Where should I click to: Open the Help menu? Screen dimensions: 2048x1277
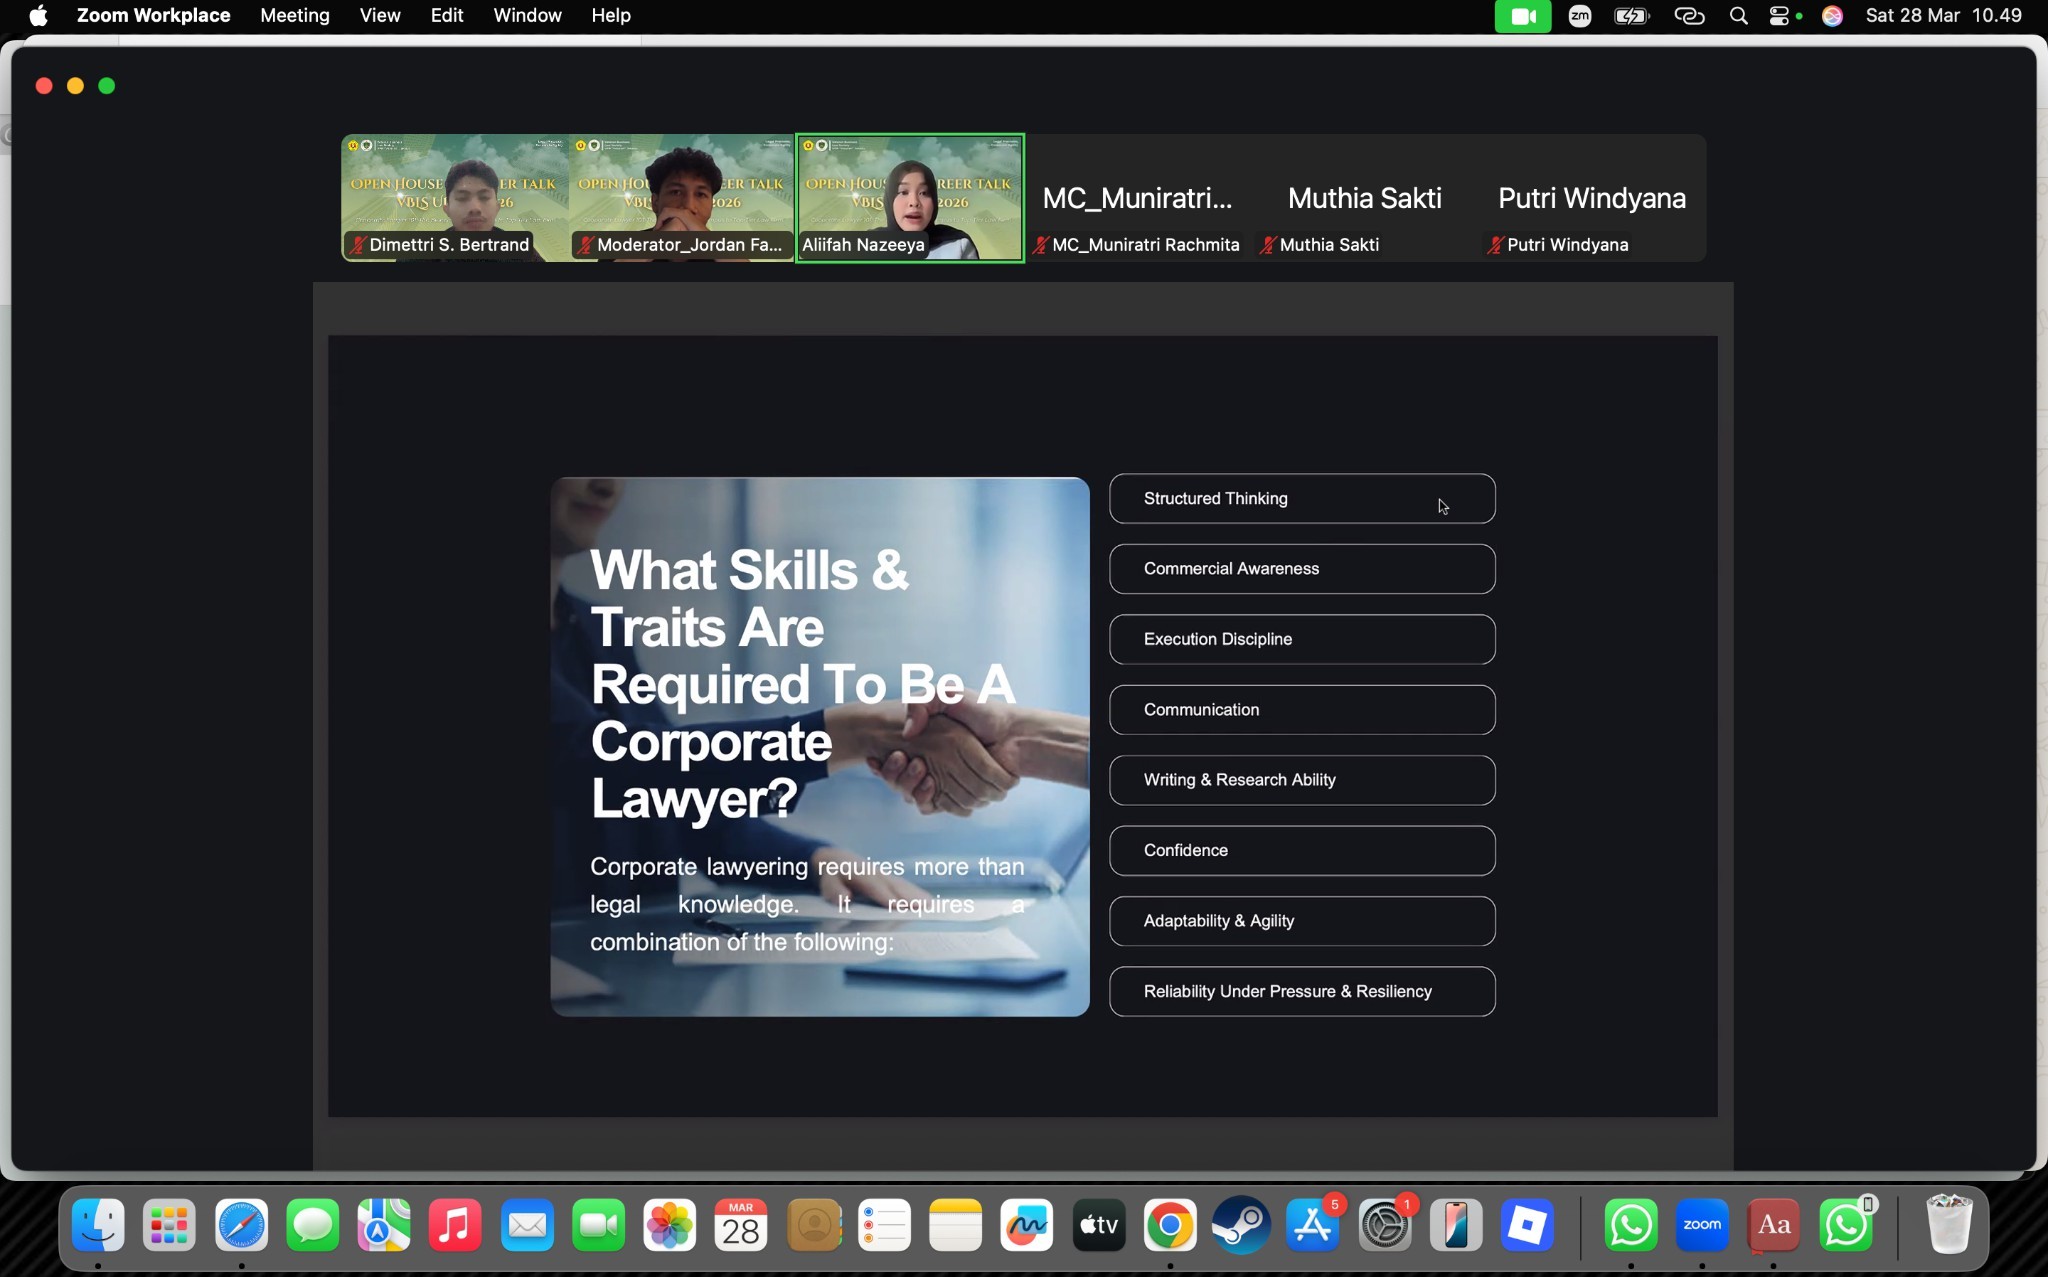[x=610, y=16]
